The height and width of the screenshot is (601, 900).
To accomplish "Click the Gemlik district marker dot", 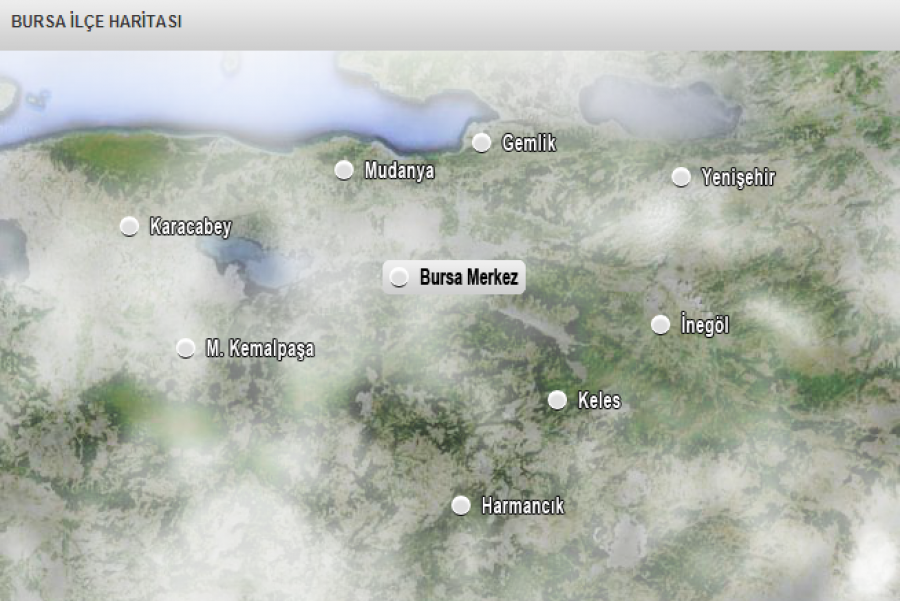I will pos(482,142).
